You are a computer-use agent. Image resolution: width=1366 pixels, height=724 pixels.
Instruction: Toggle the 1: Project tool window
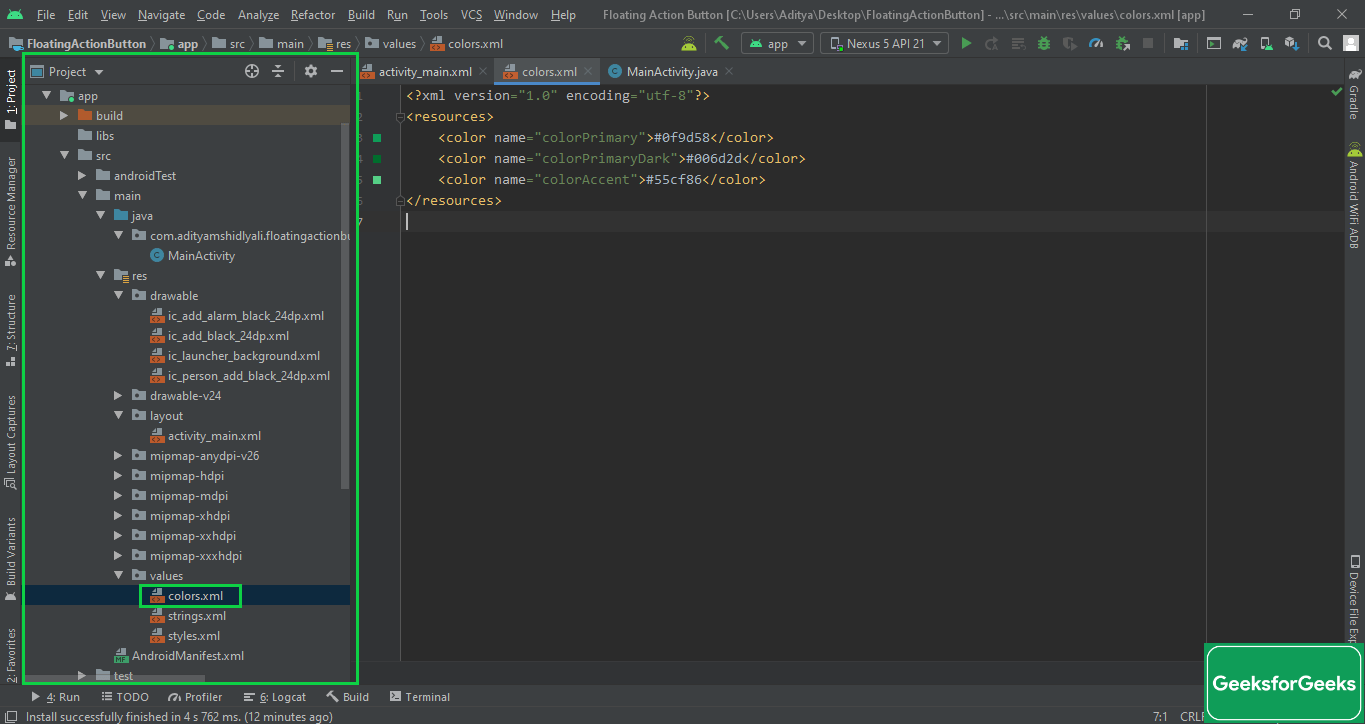pos(11,101)
